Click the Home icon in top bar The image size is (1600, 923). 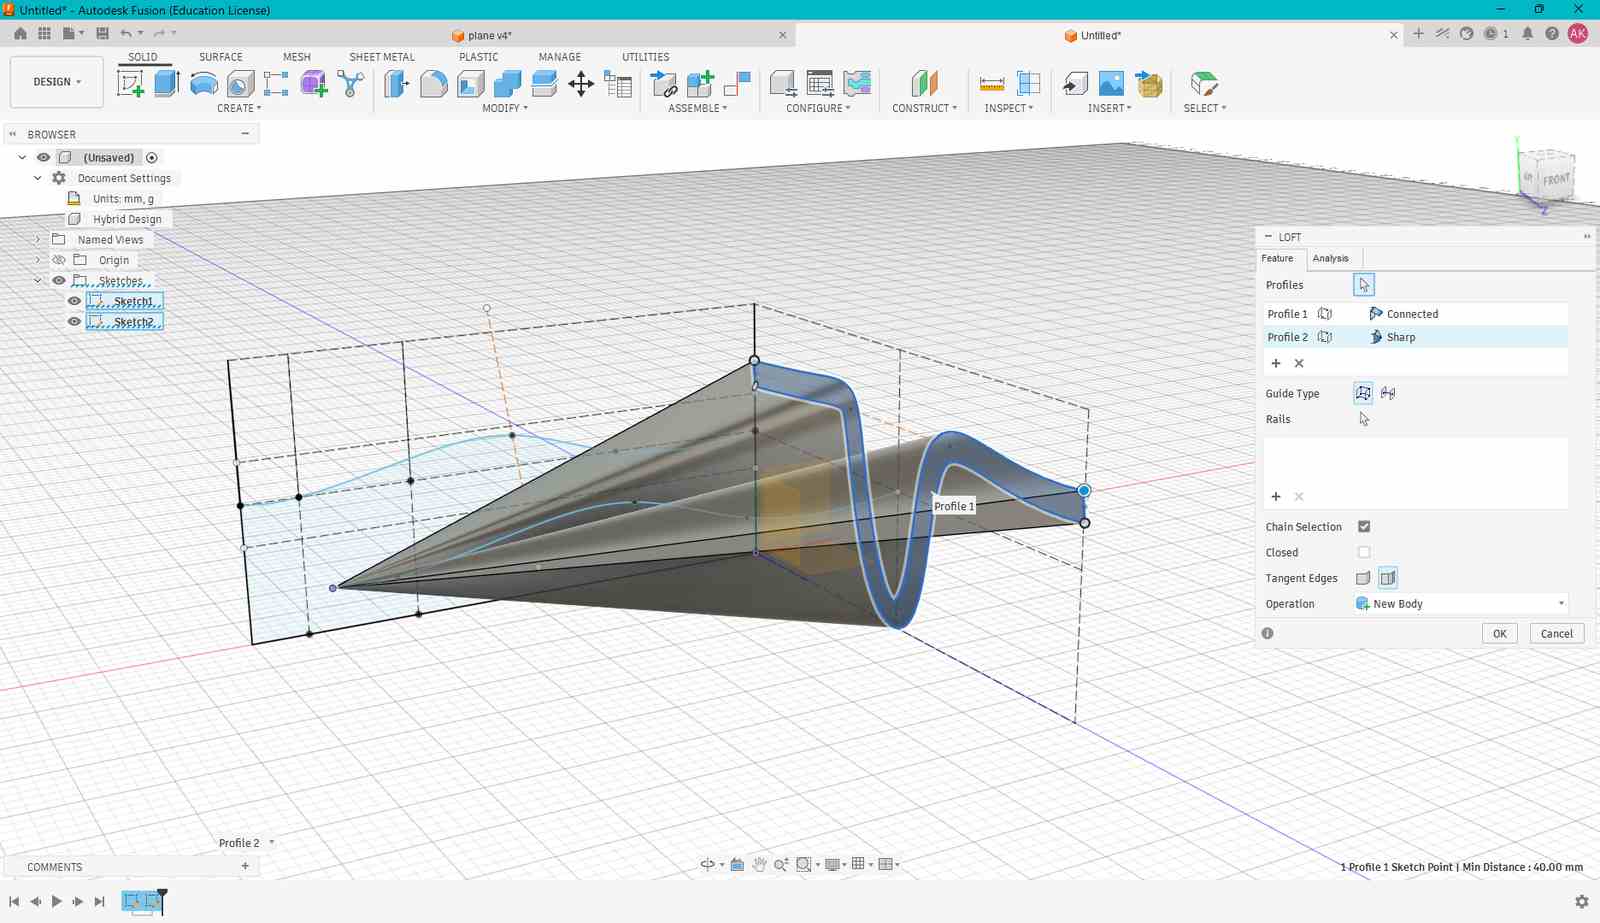tap(20, 33)
